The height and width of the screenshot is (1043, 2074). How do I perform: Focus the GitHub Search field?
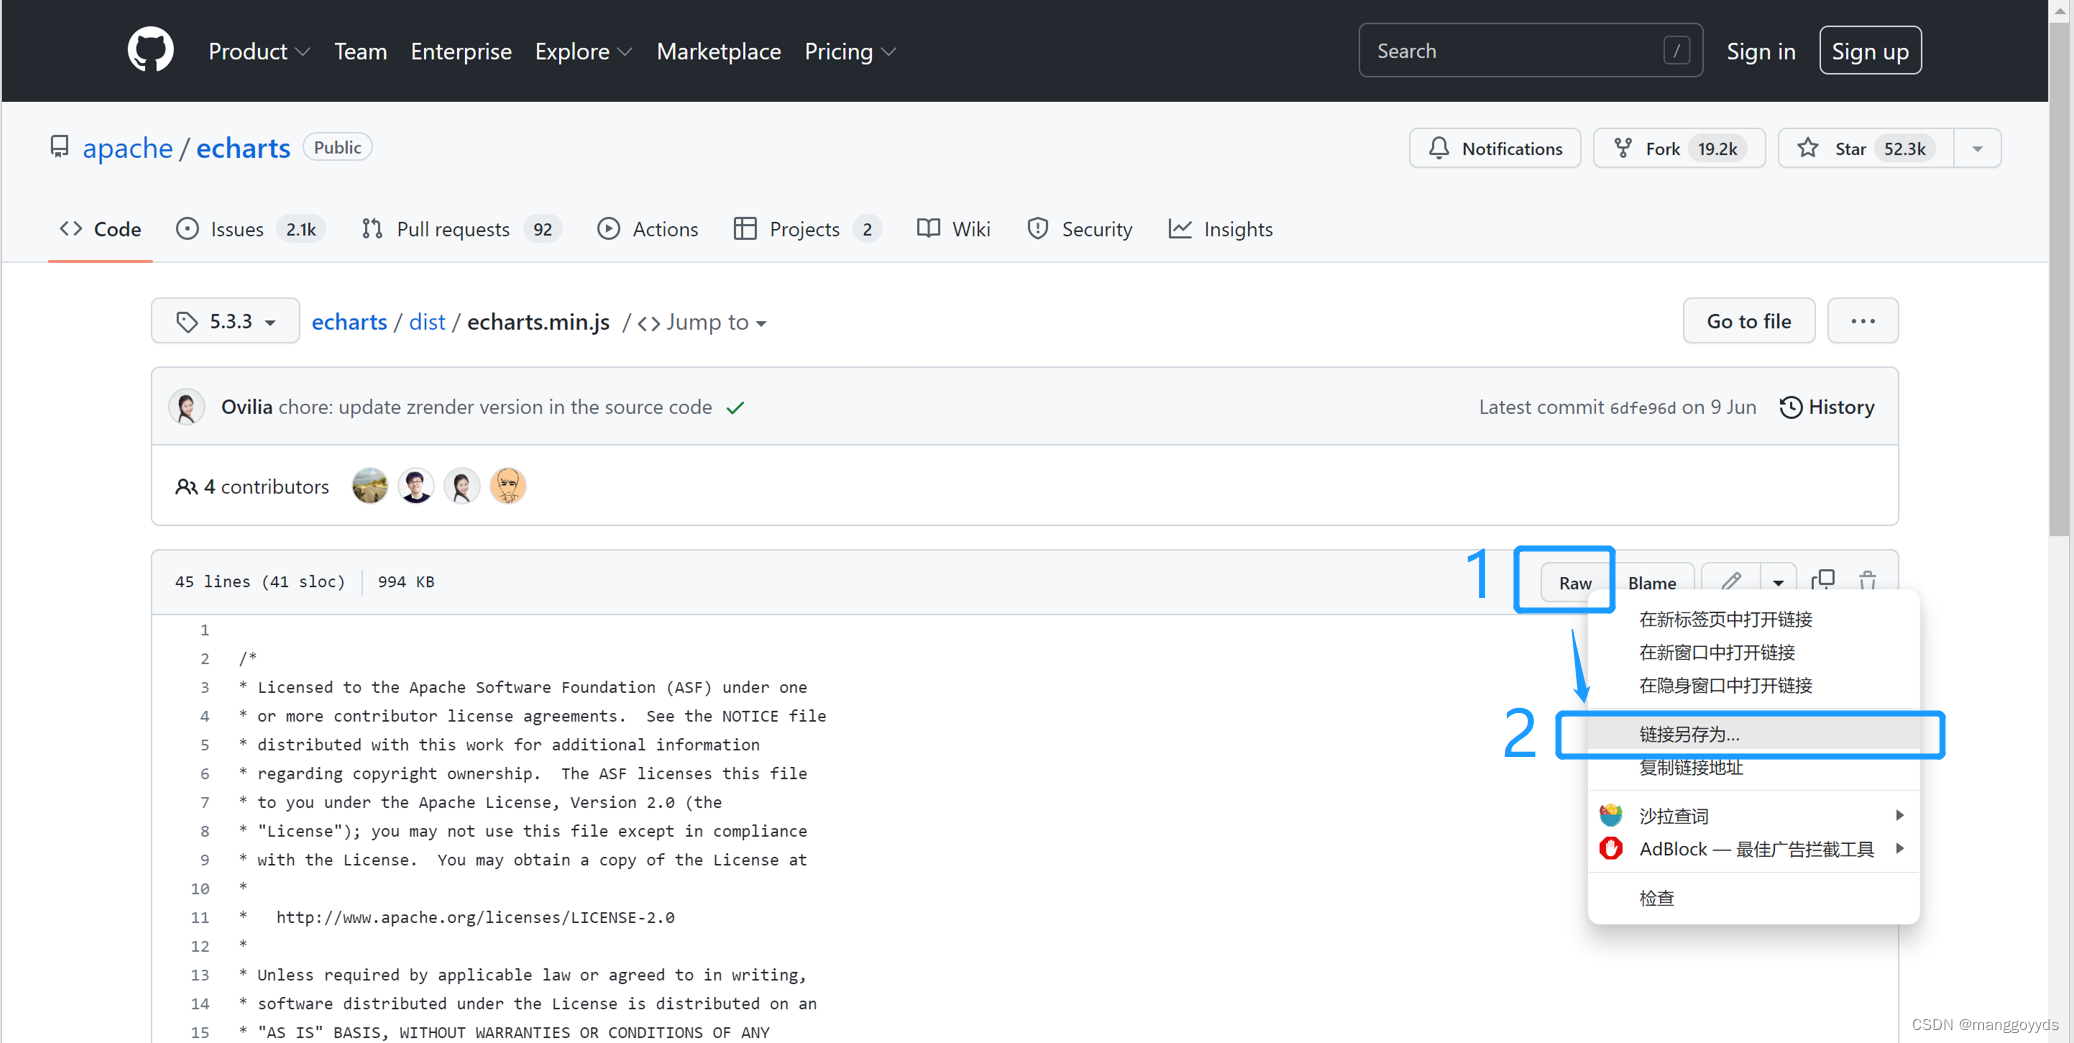click(1530, 50)
